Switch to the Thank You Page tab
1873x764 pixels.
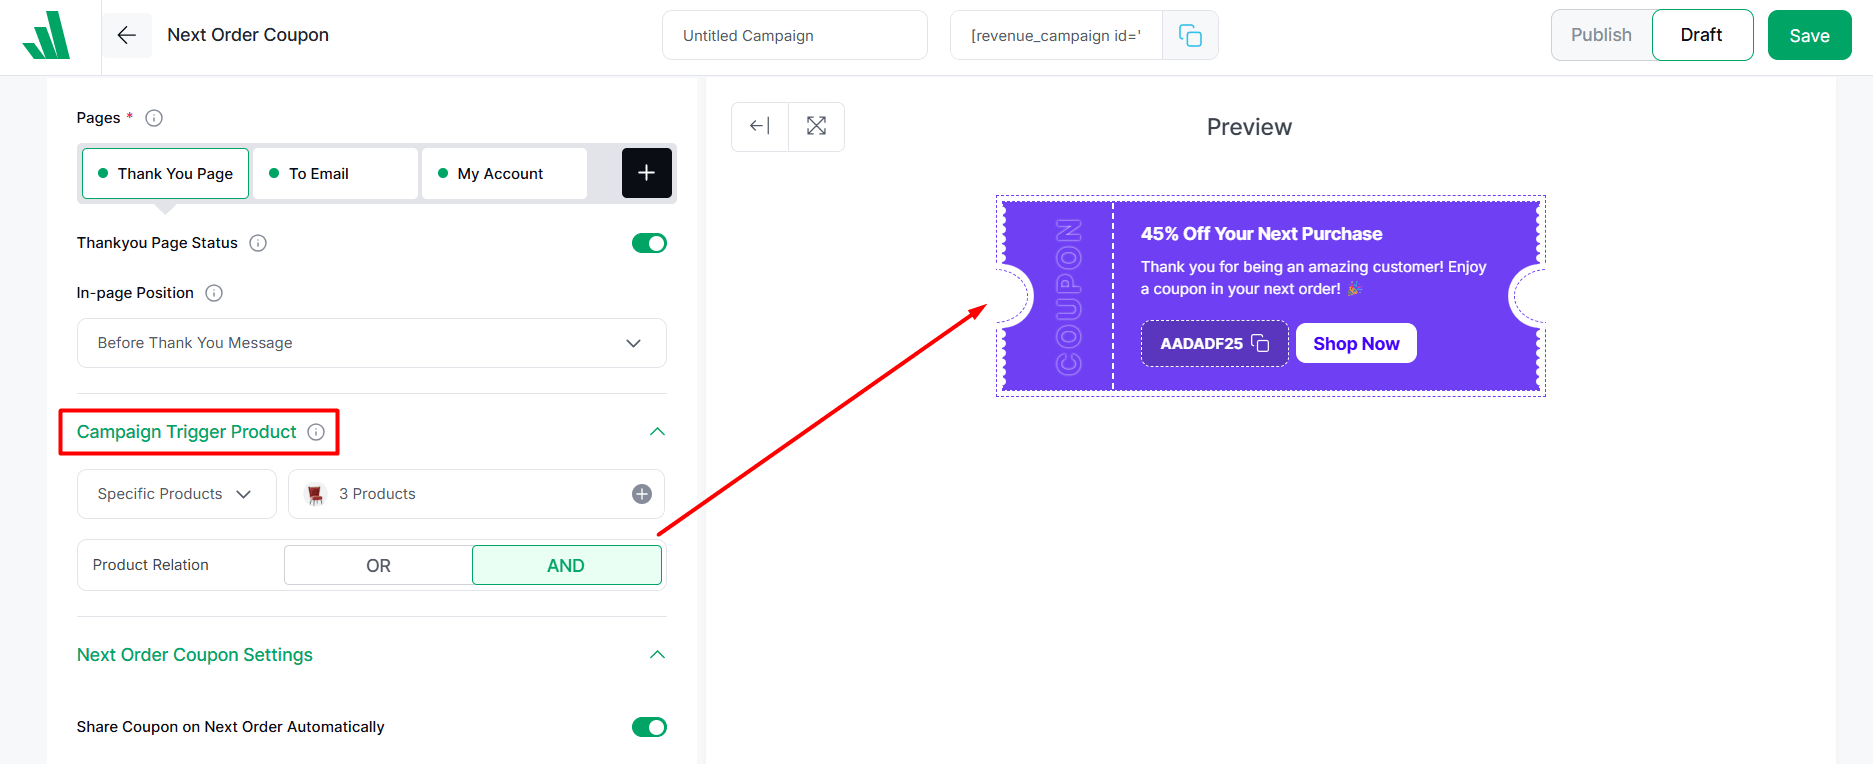point(165,174)
